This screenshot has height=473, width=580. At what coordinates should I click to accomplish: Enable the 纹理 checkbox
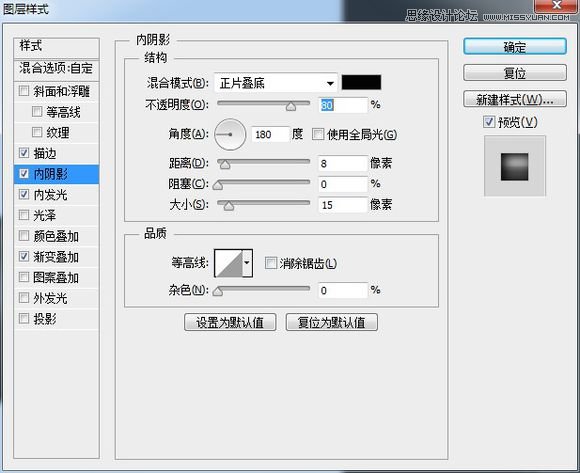(37, 132)
